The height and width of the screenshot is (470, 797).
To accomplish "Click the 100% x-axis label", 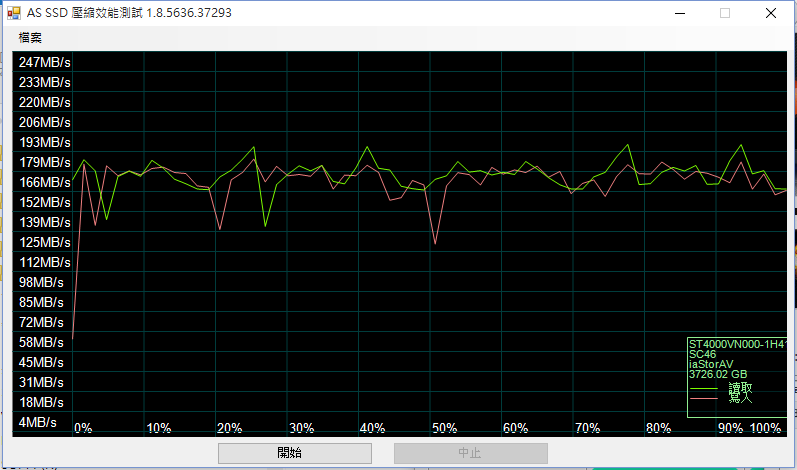I will click(x=765, y=428).
